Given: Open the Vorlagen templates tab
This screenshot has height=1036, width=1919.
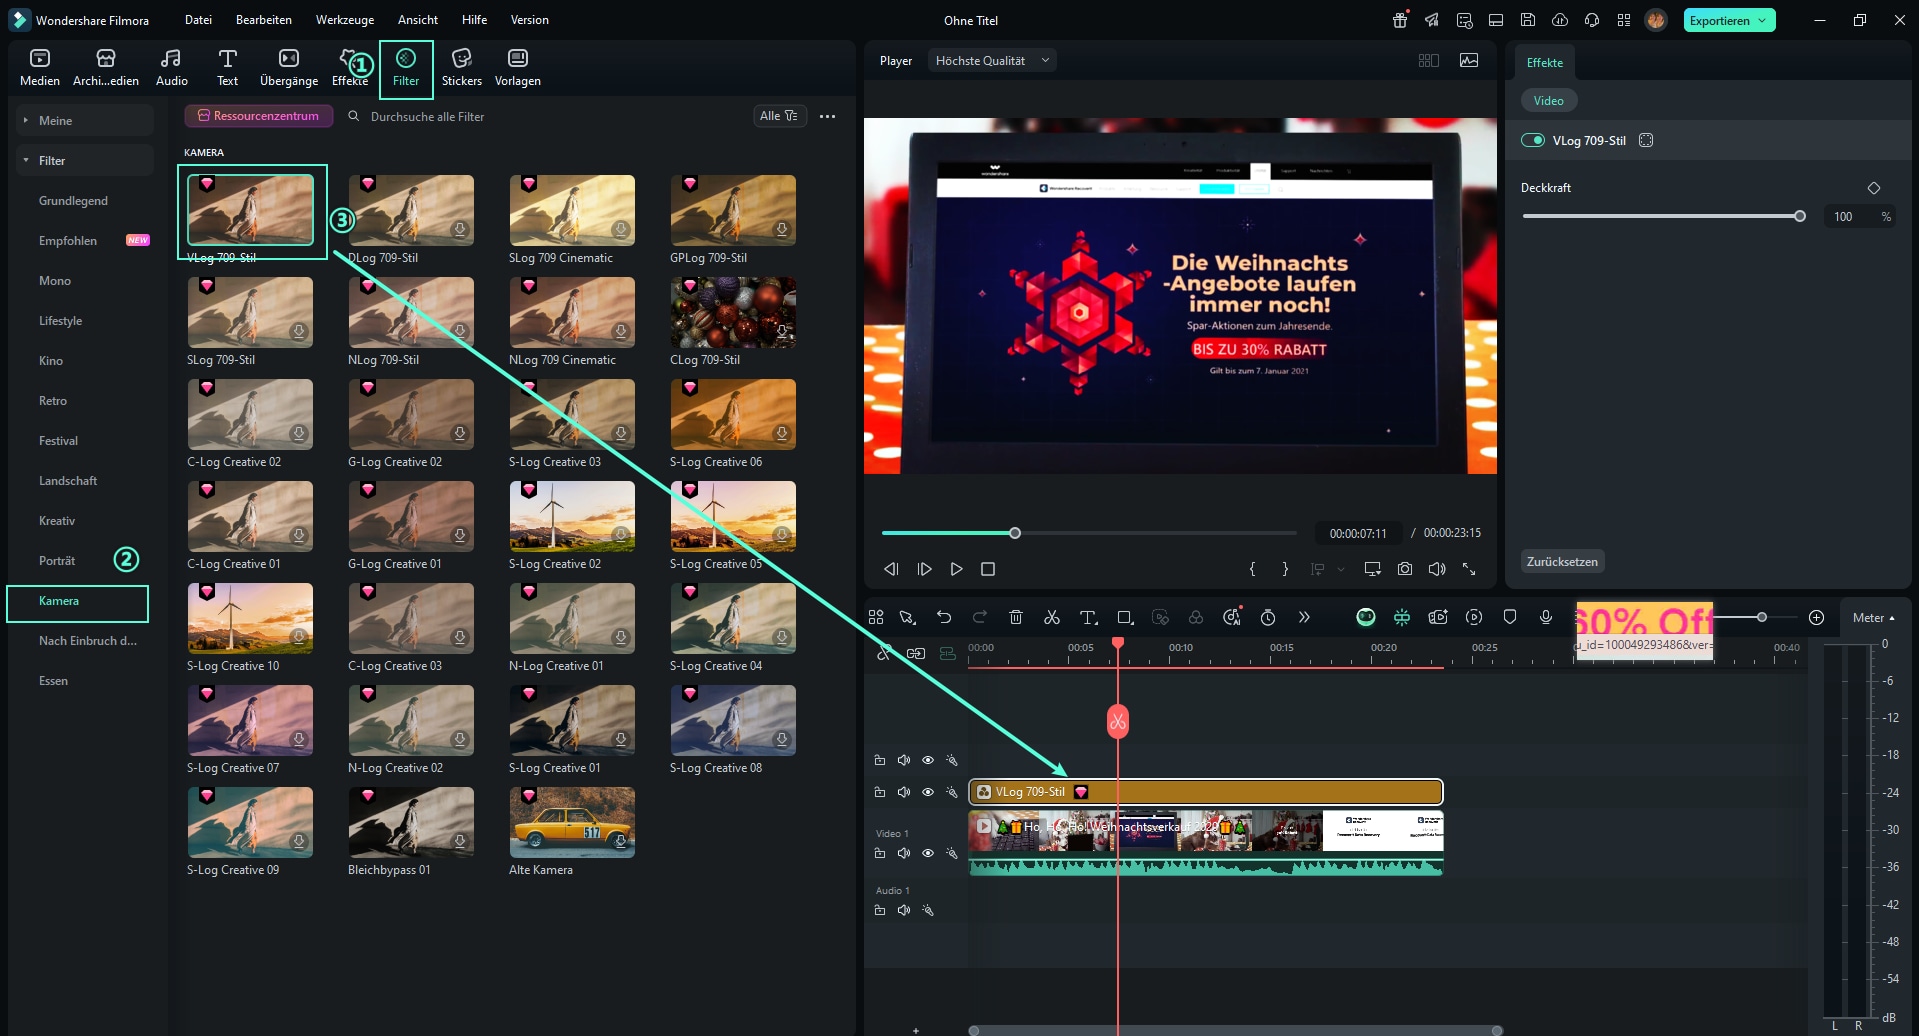Looking at the screenshot, I should coord(518,68).
